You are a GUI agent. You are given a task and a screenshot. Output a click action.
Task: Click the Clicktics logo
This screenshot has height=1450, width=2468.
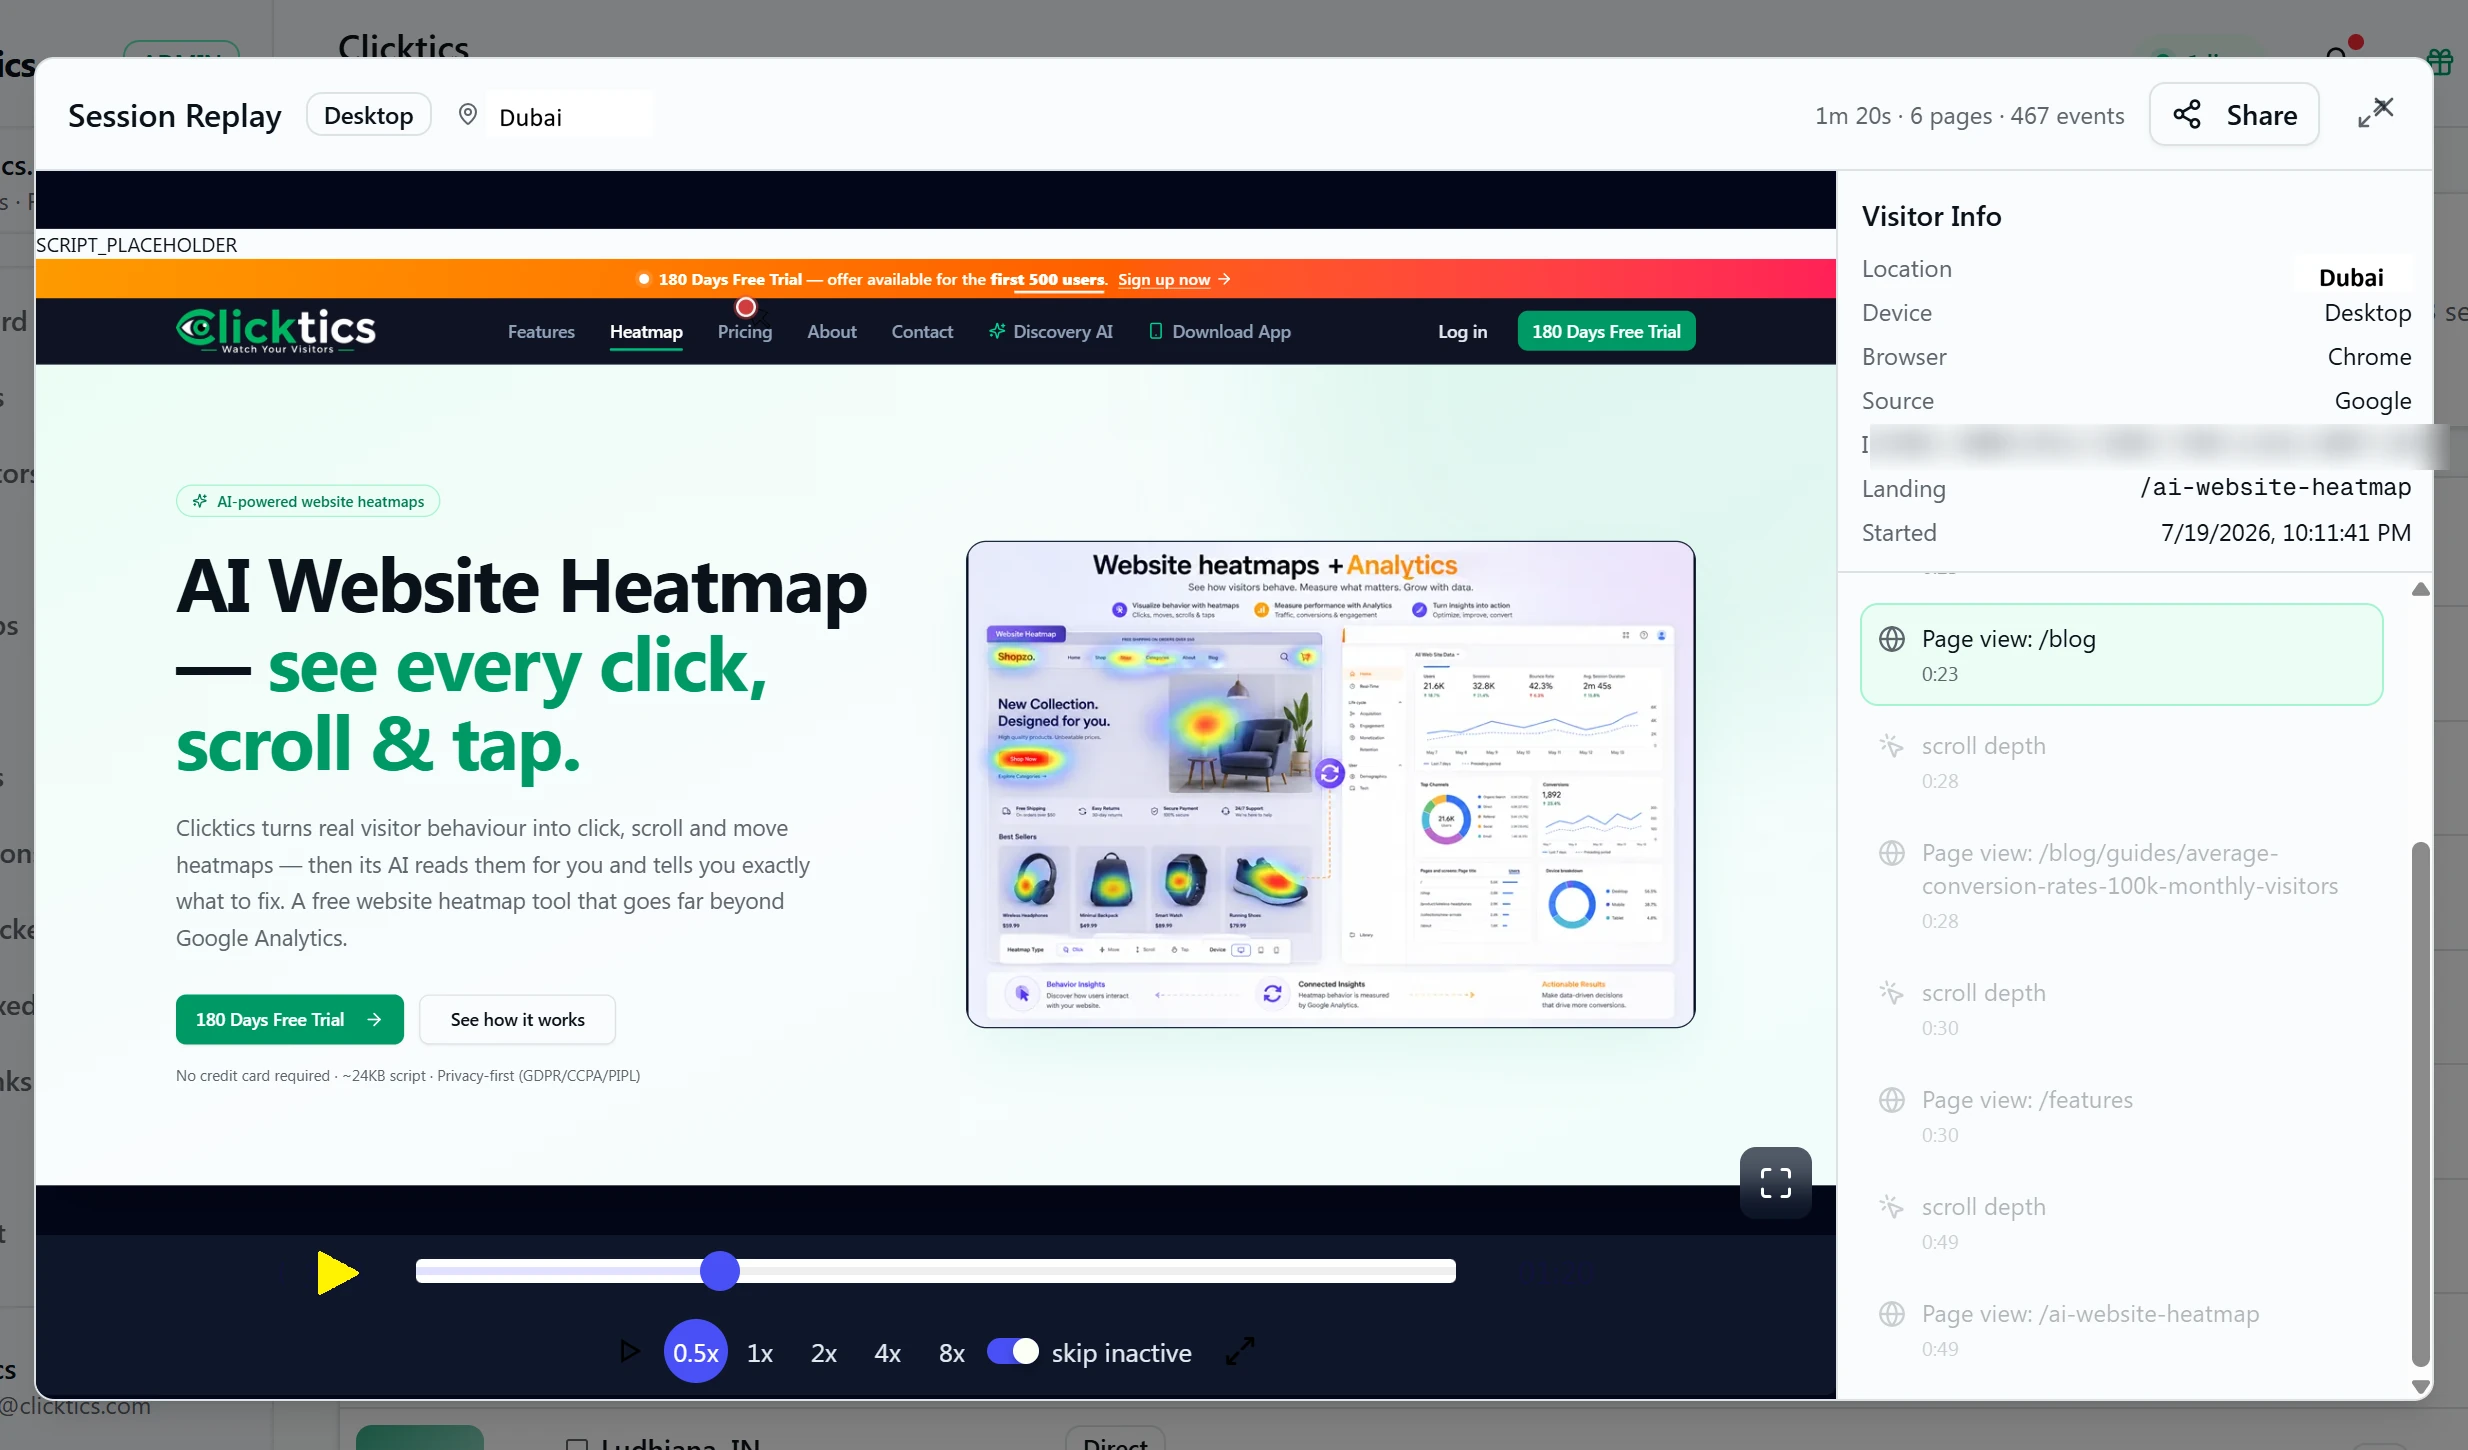[276, 330]
